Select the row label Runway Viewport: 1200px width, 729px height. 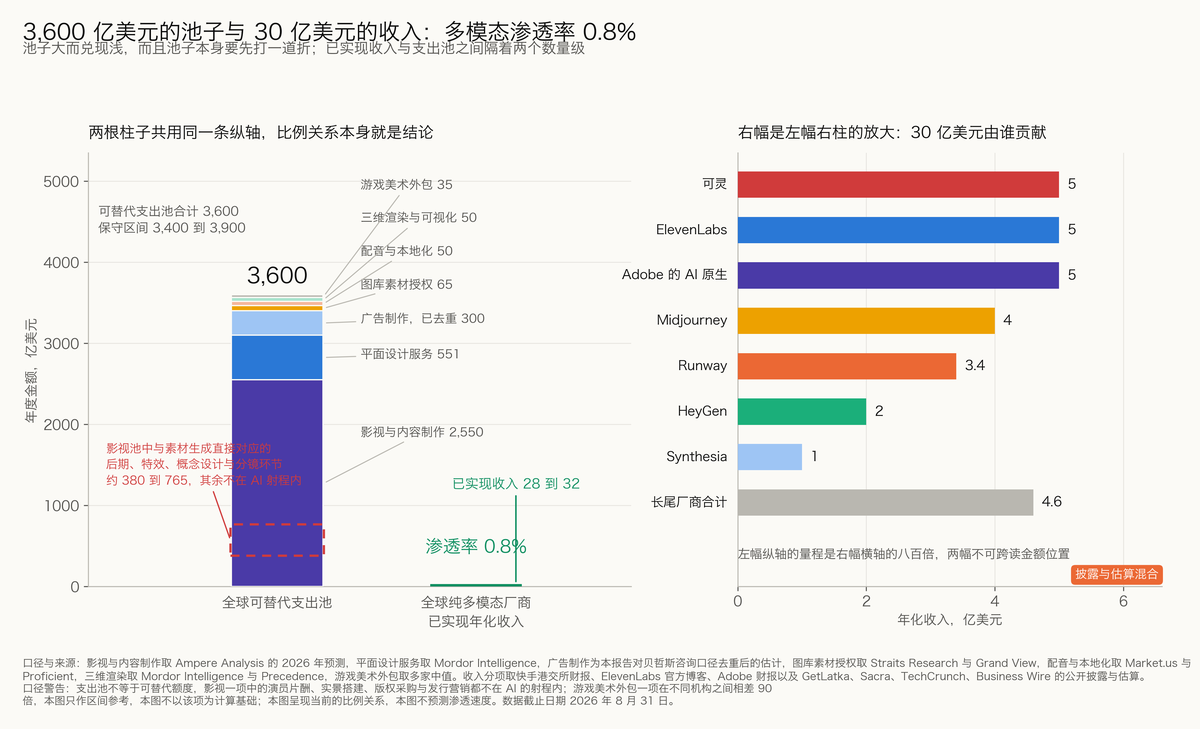click(x=703, y=366)
